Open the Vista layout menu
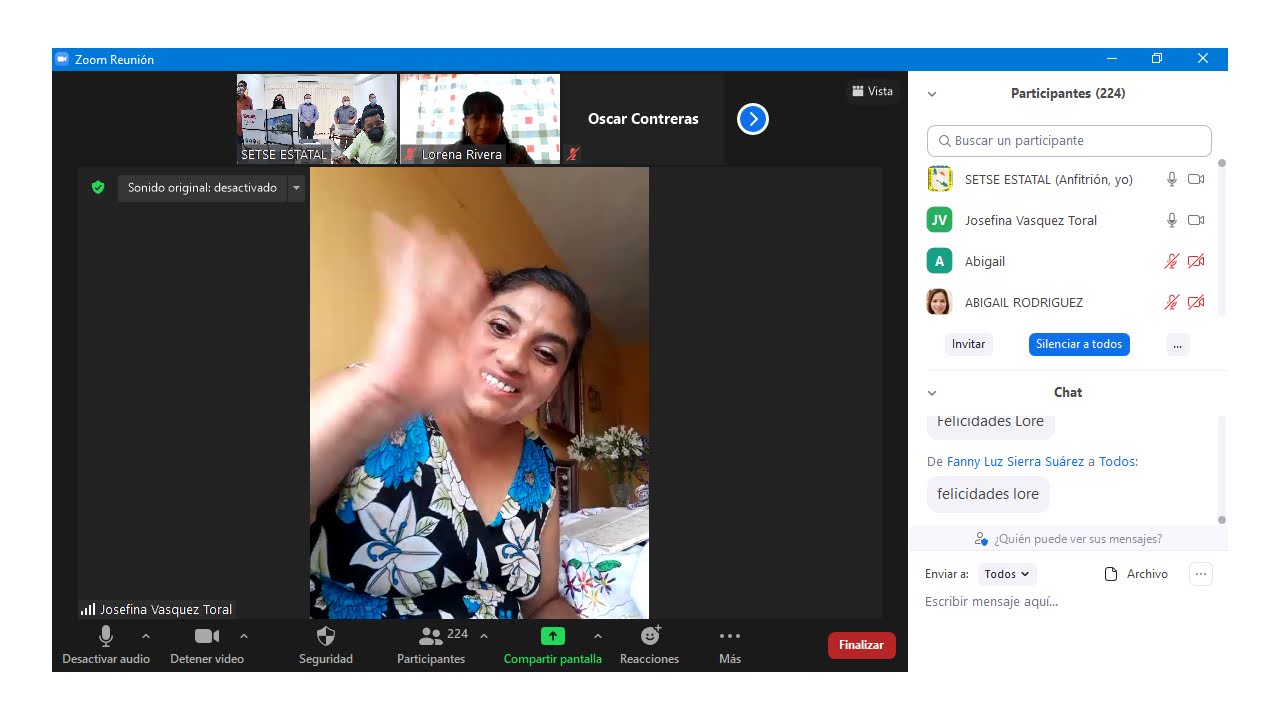The width and height of the screenshot is (1280, 720). pos(873,91)
